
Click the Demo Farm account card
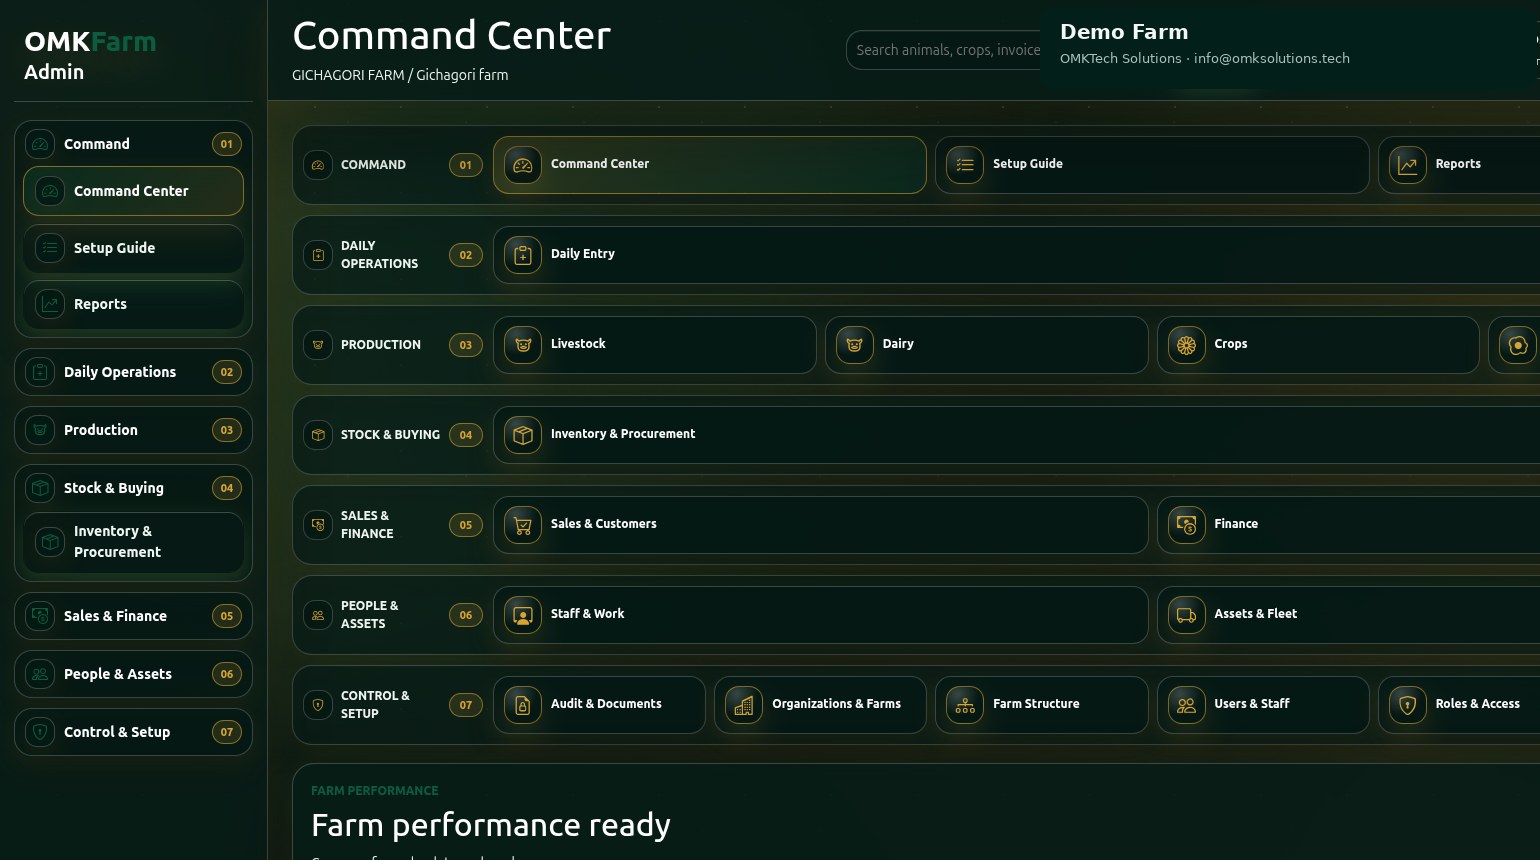[x=1290, y=46]
